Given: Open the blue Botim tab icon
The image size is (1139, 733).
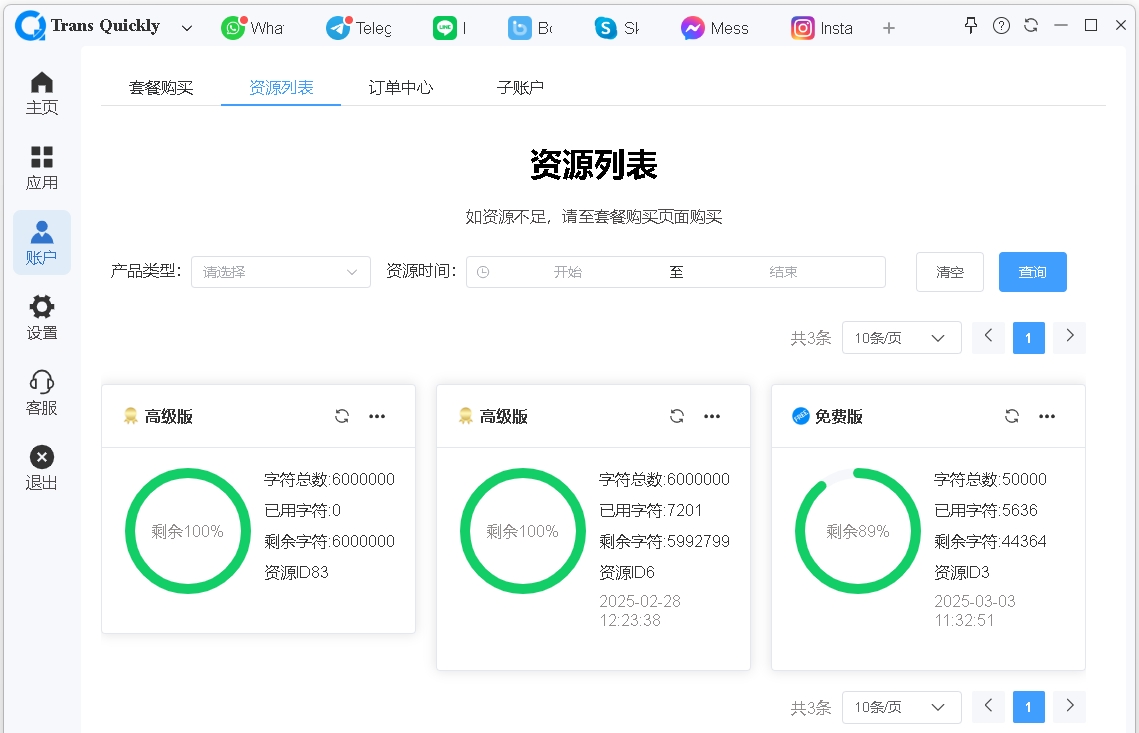Looking at the screenshot, I should (519, 28).
